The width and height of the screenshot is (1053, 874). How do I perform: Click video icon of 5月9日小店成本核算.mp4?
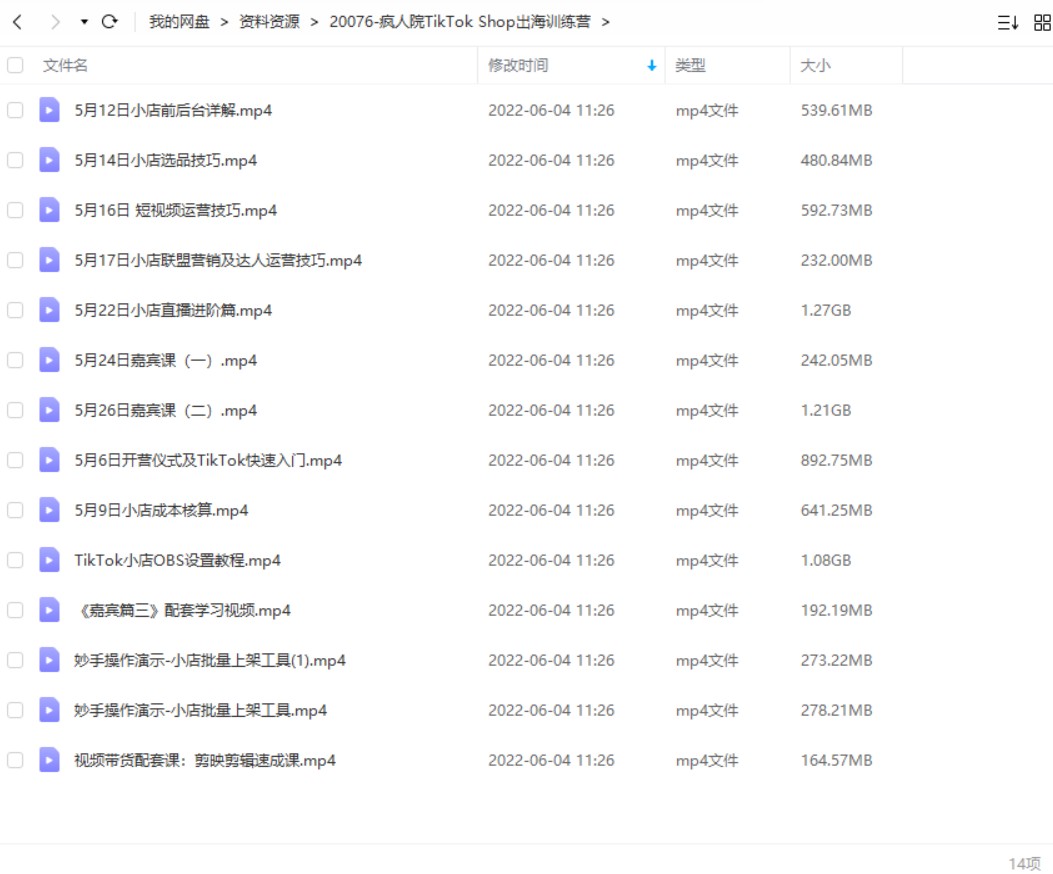coord(49,510)
